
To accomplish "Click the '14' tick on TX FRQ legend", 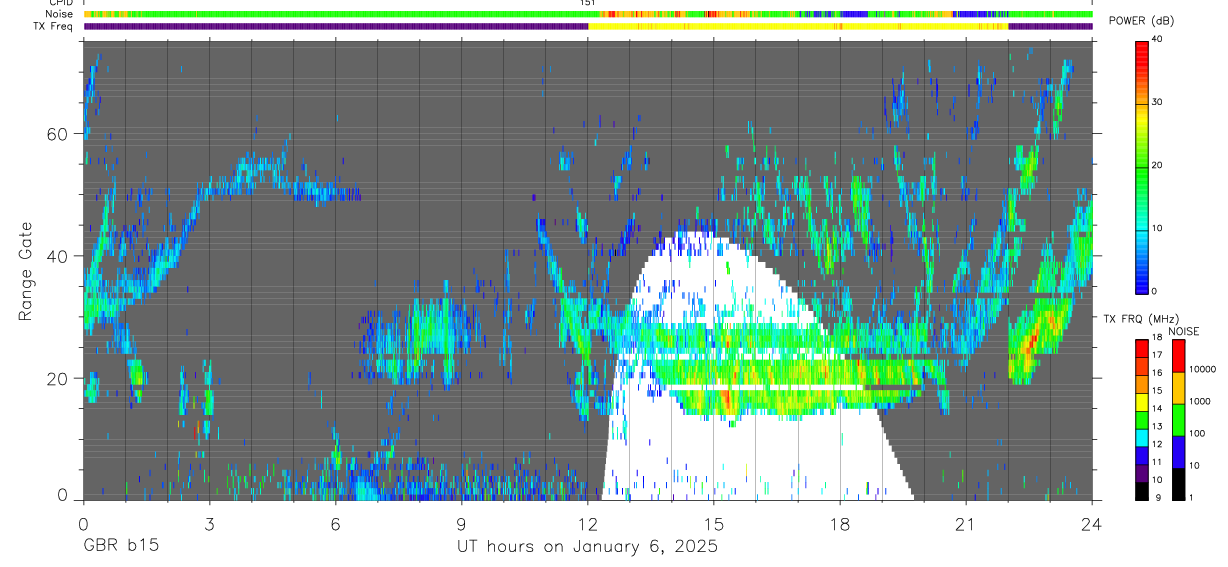I will pyautogui.click(x=1157, y=408).
